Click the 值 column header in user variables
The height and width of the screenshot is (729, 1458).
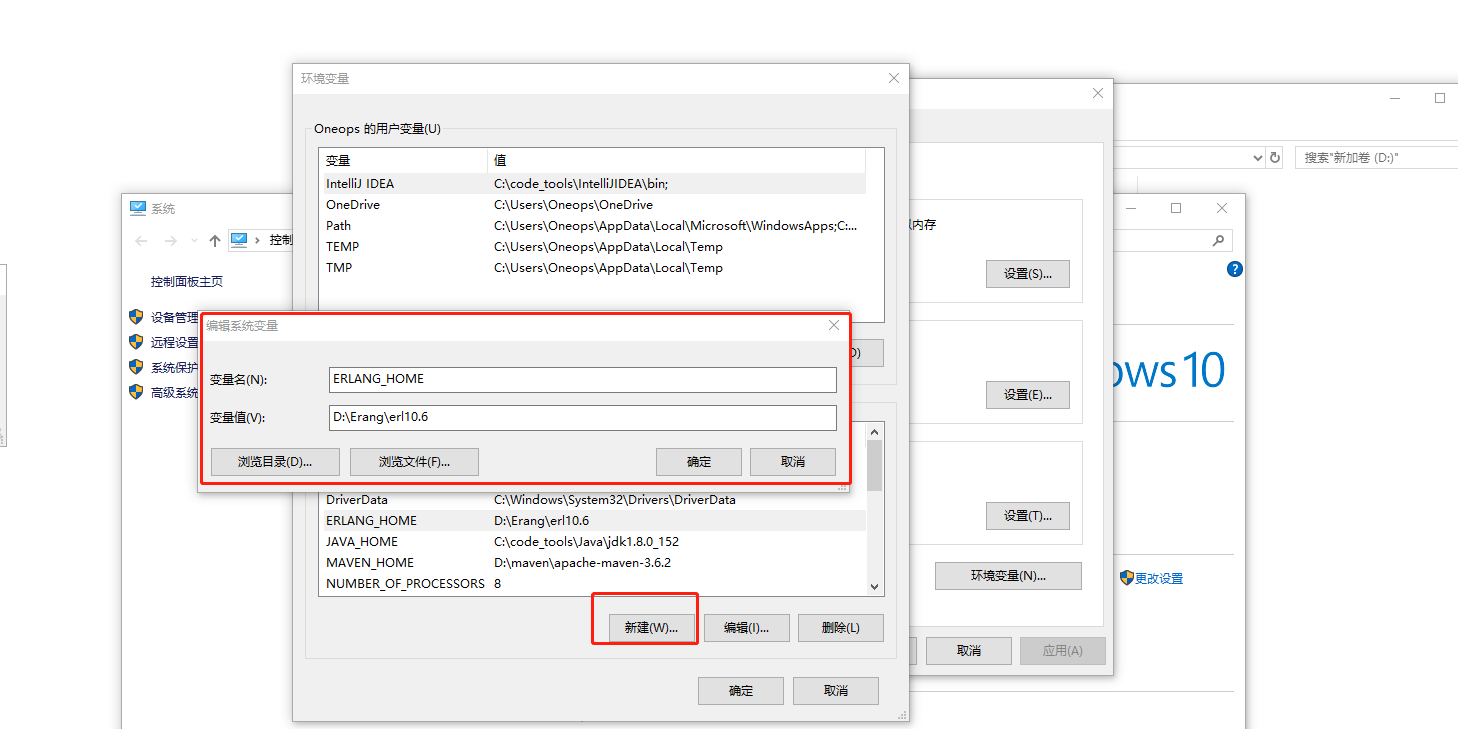pos(676,161)
